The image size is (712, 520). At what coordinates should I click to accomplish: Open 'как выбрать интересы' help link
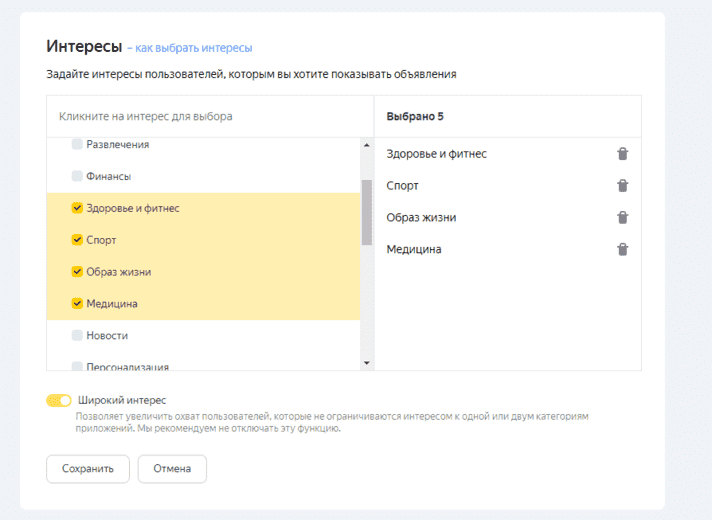(193, 48)
